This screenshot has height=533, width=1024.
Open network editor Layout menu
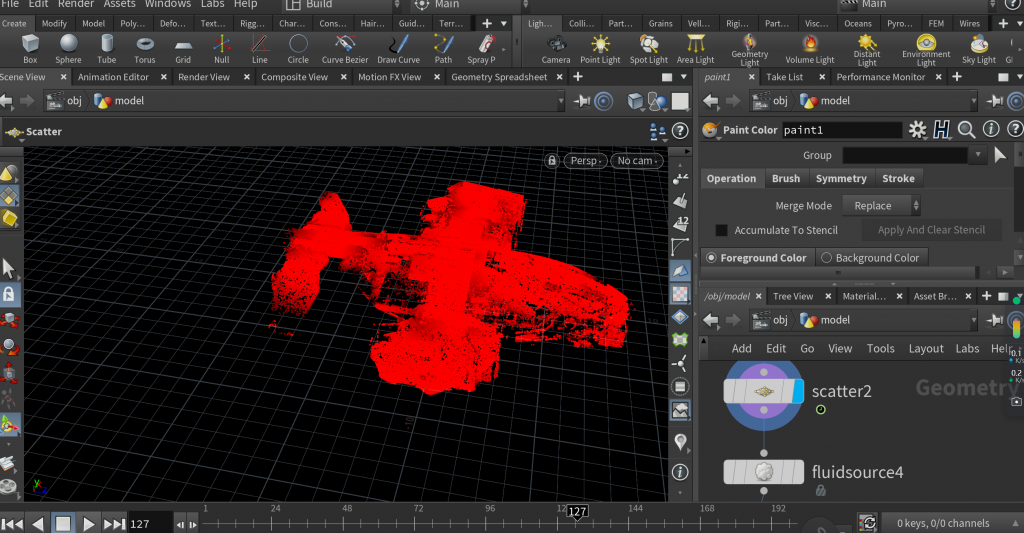coord(925,349)
